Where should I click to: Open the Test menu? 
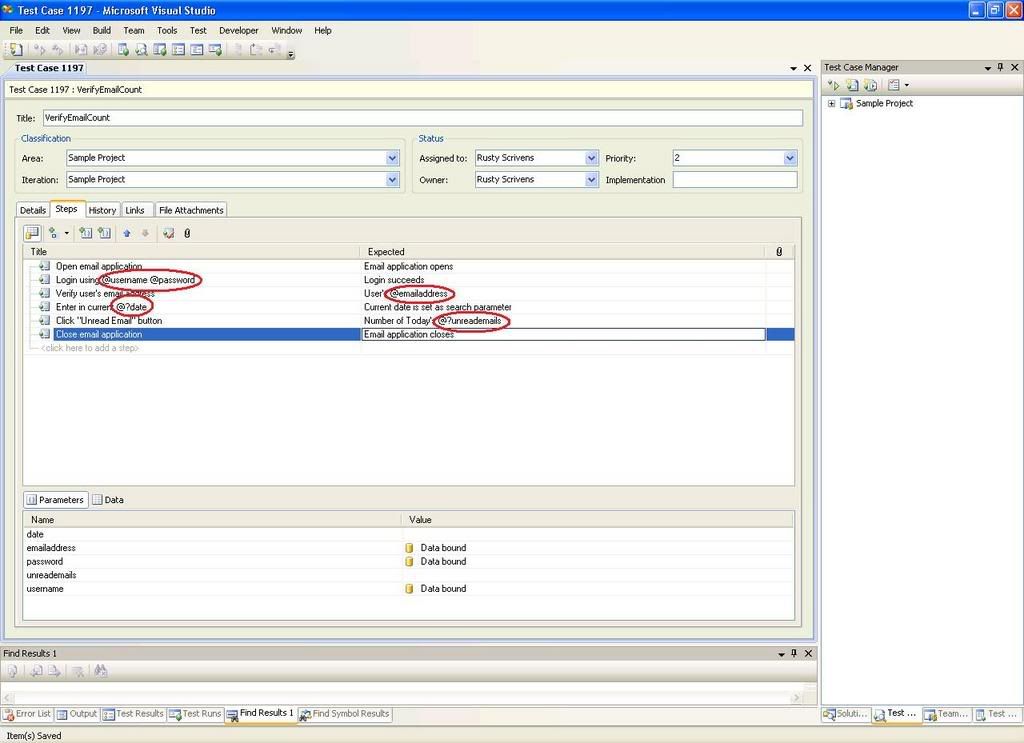click(198, 30)
